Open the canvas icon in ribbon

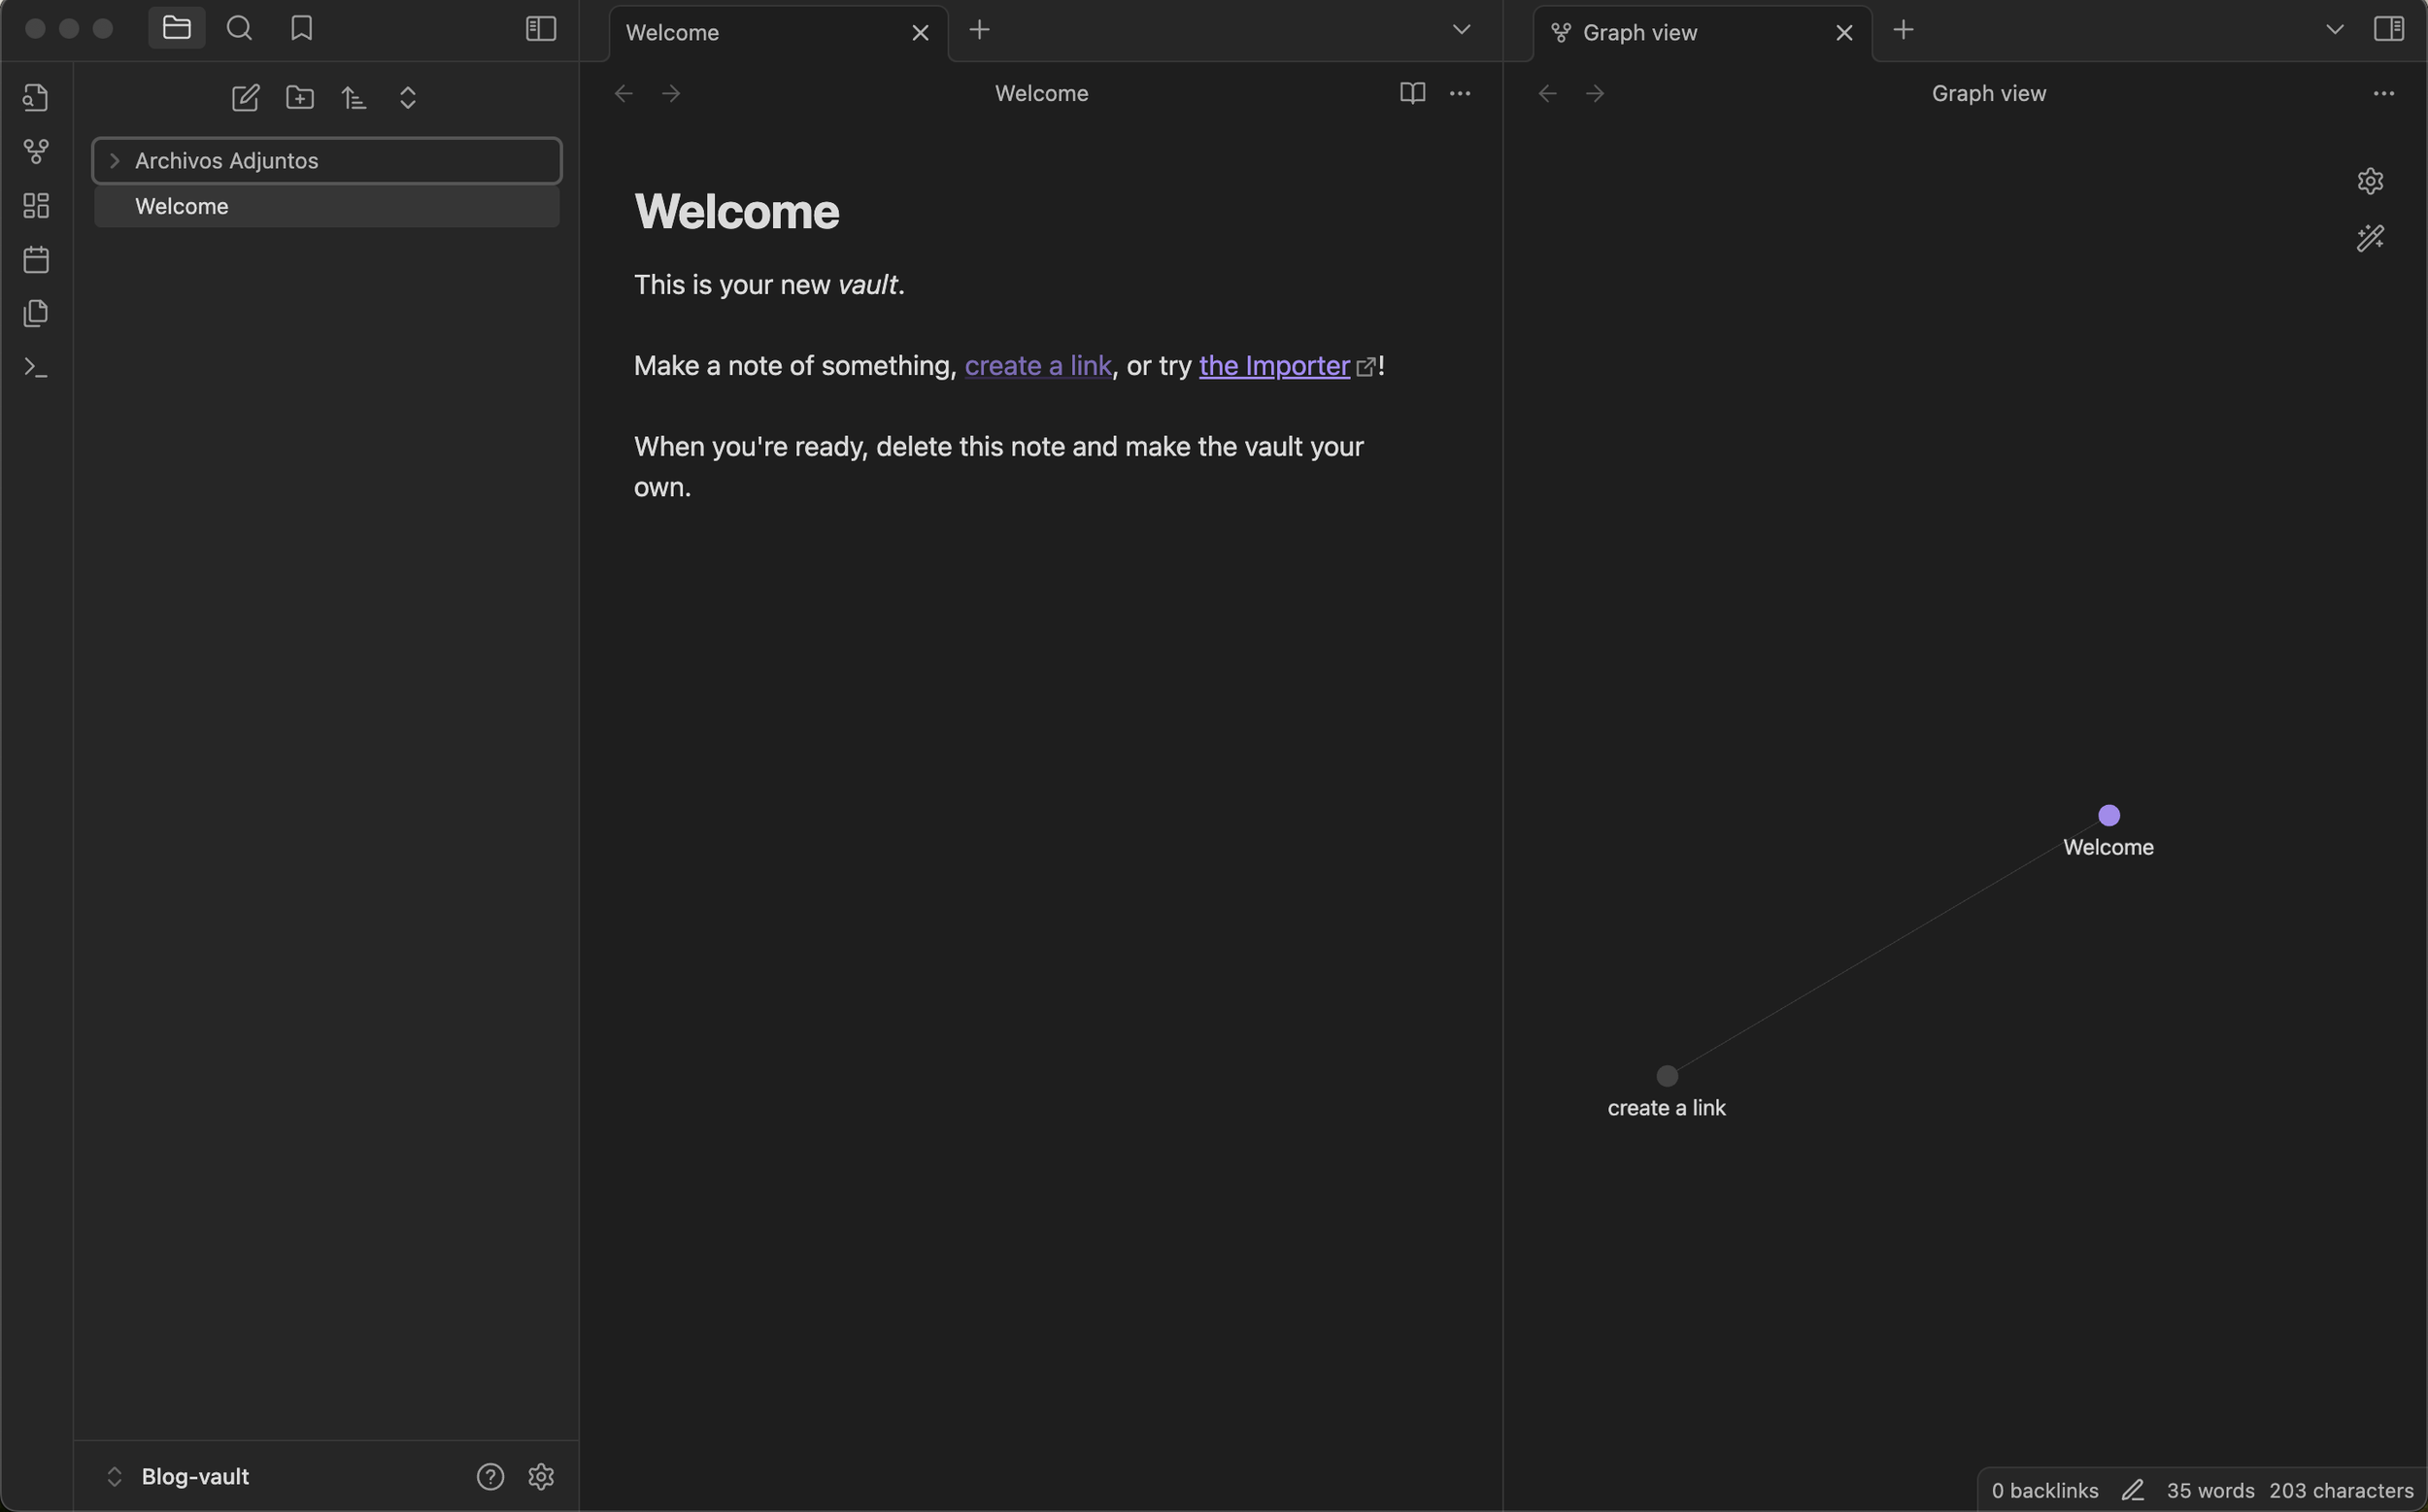(36, 205)
